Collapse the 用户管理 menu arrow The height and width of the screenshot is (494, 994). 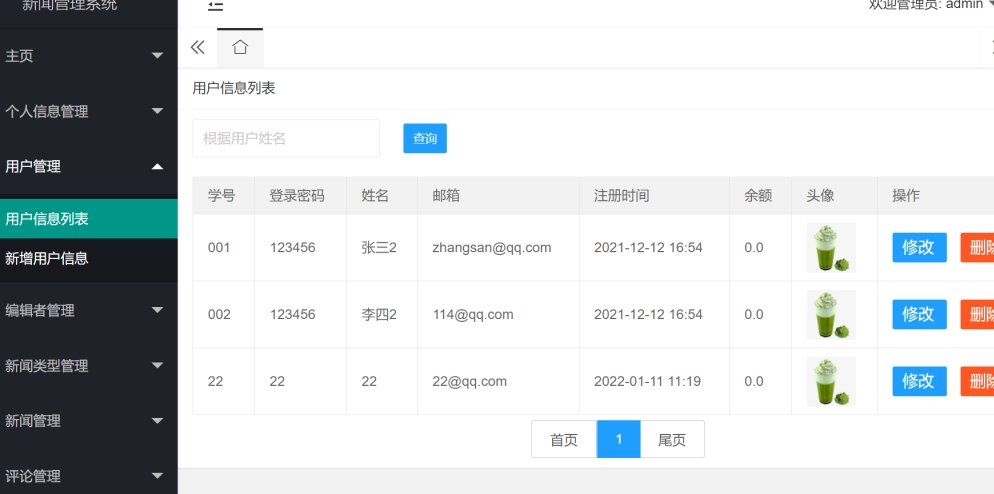(x=157, y=167)
